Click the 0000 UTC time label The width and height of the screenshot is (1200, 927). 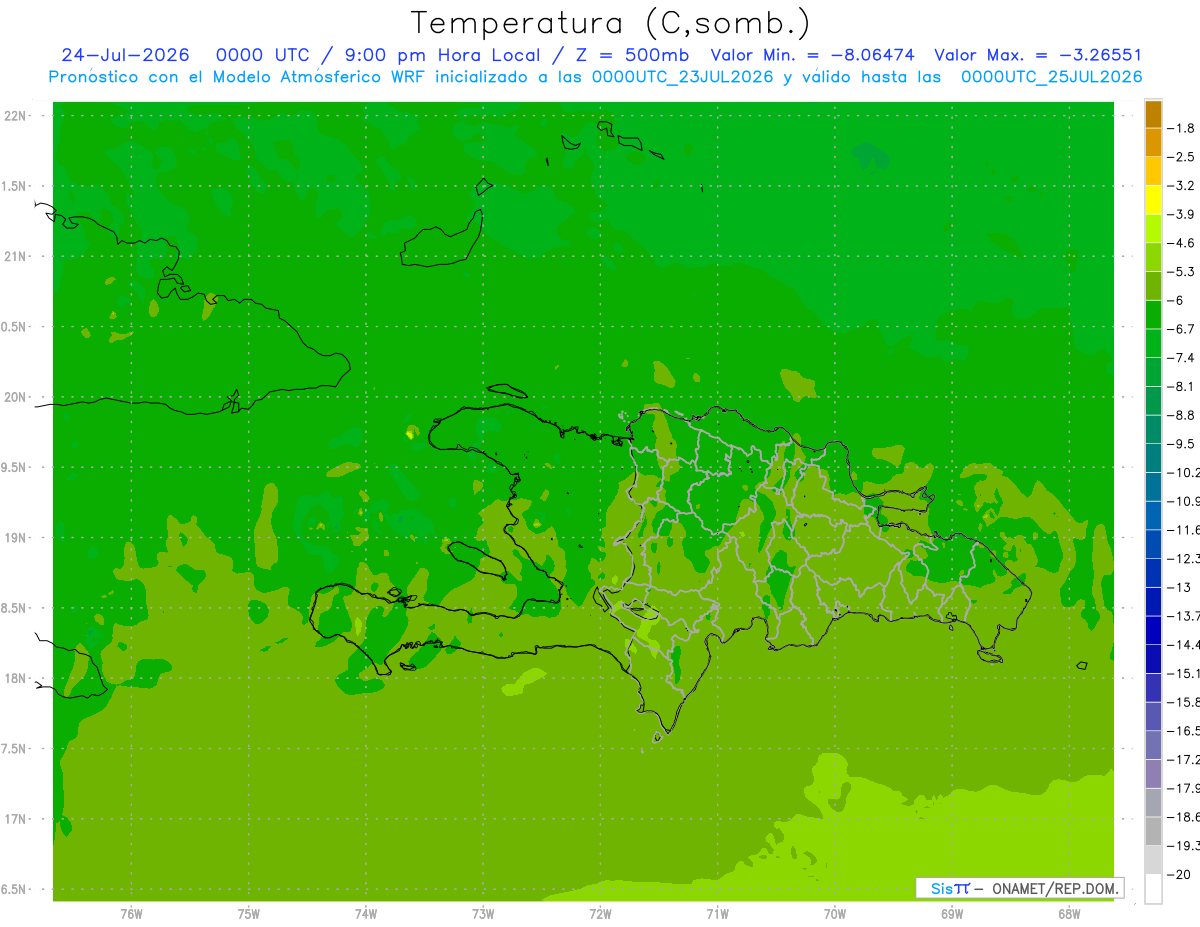coord(262,55)
